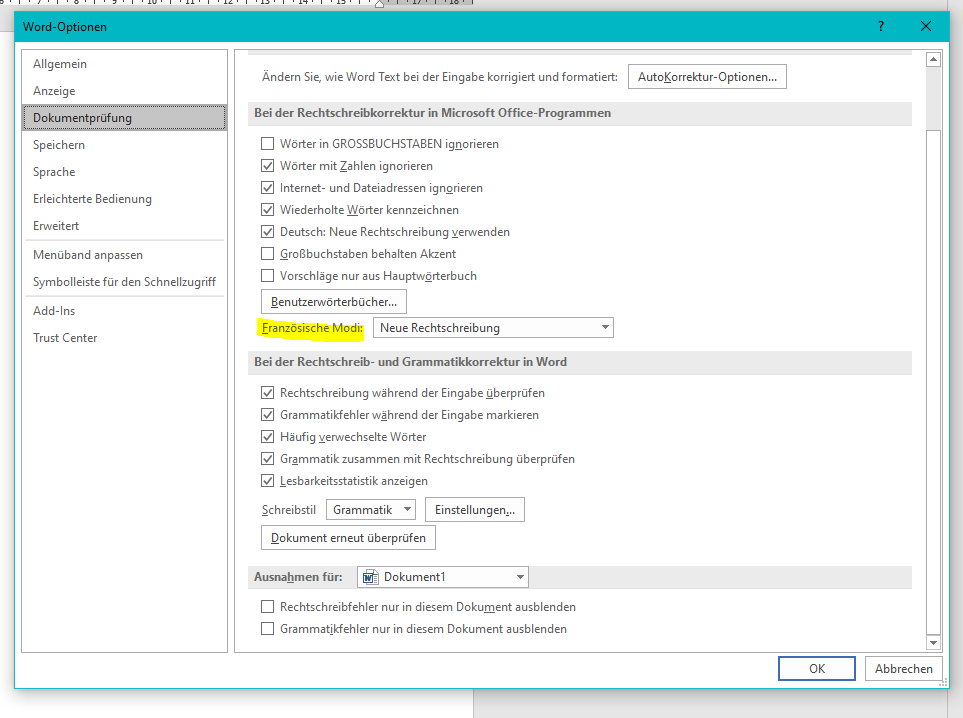The width and height of the screenshot is (963, 718).
Task: Toggle Internet- und Dateiadressen ignorieren
Action: click(267, 188)
